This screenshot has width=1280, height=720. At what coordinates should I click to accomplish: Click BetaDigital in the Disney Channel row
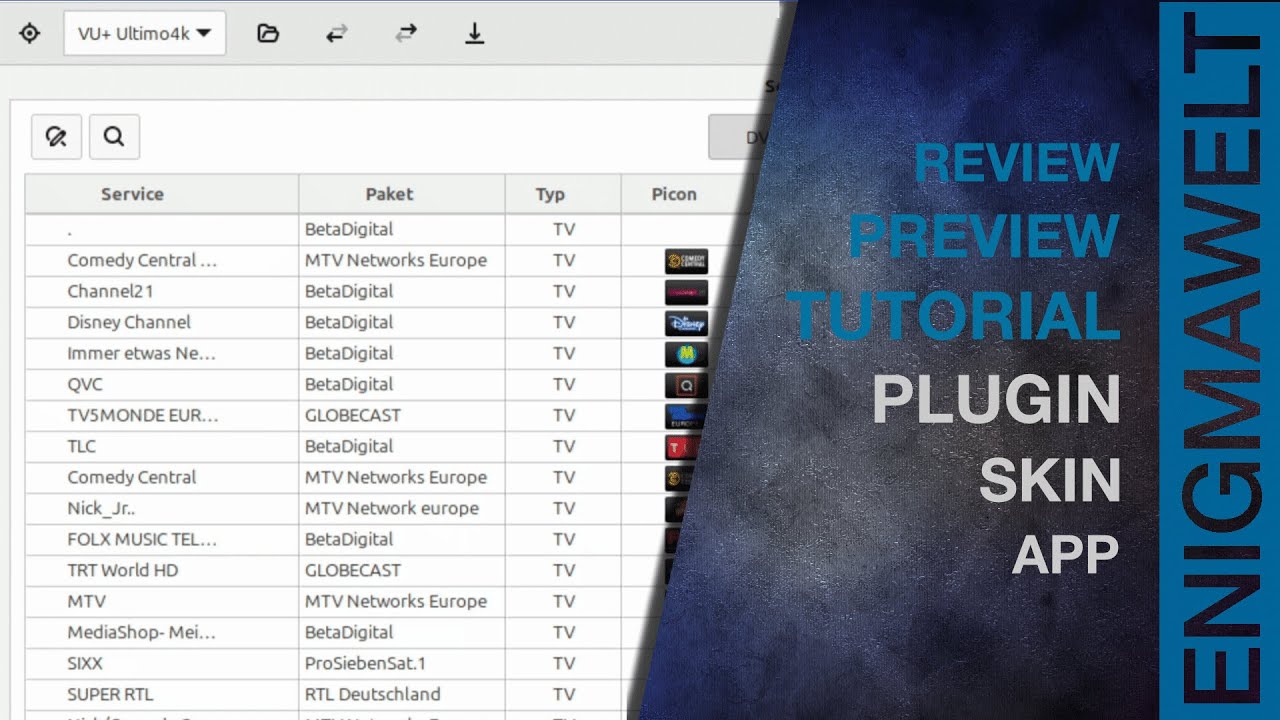[349, 322]
